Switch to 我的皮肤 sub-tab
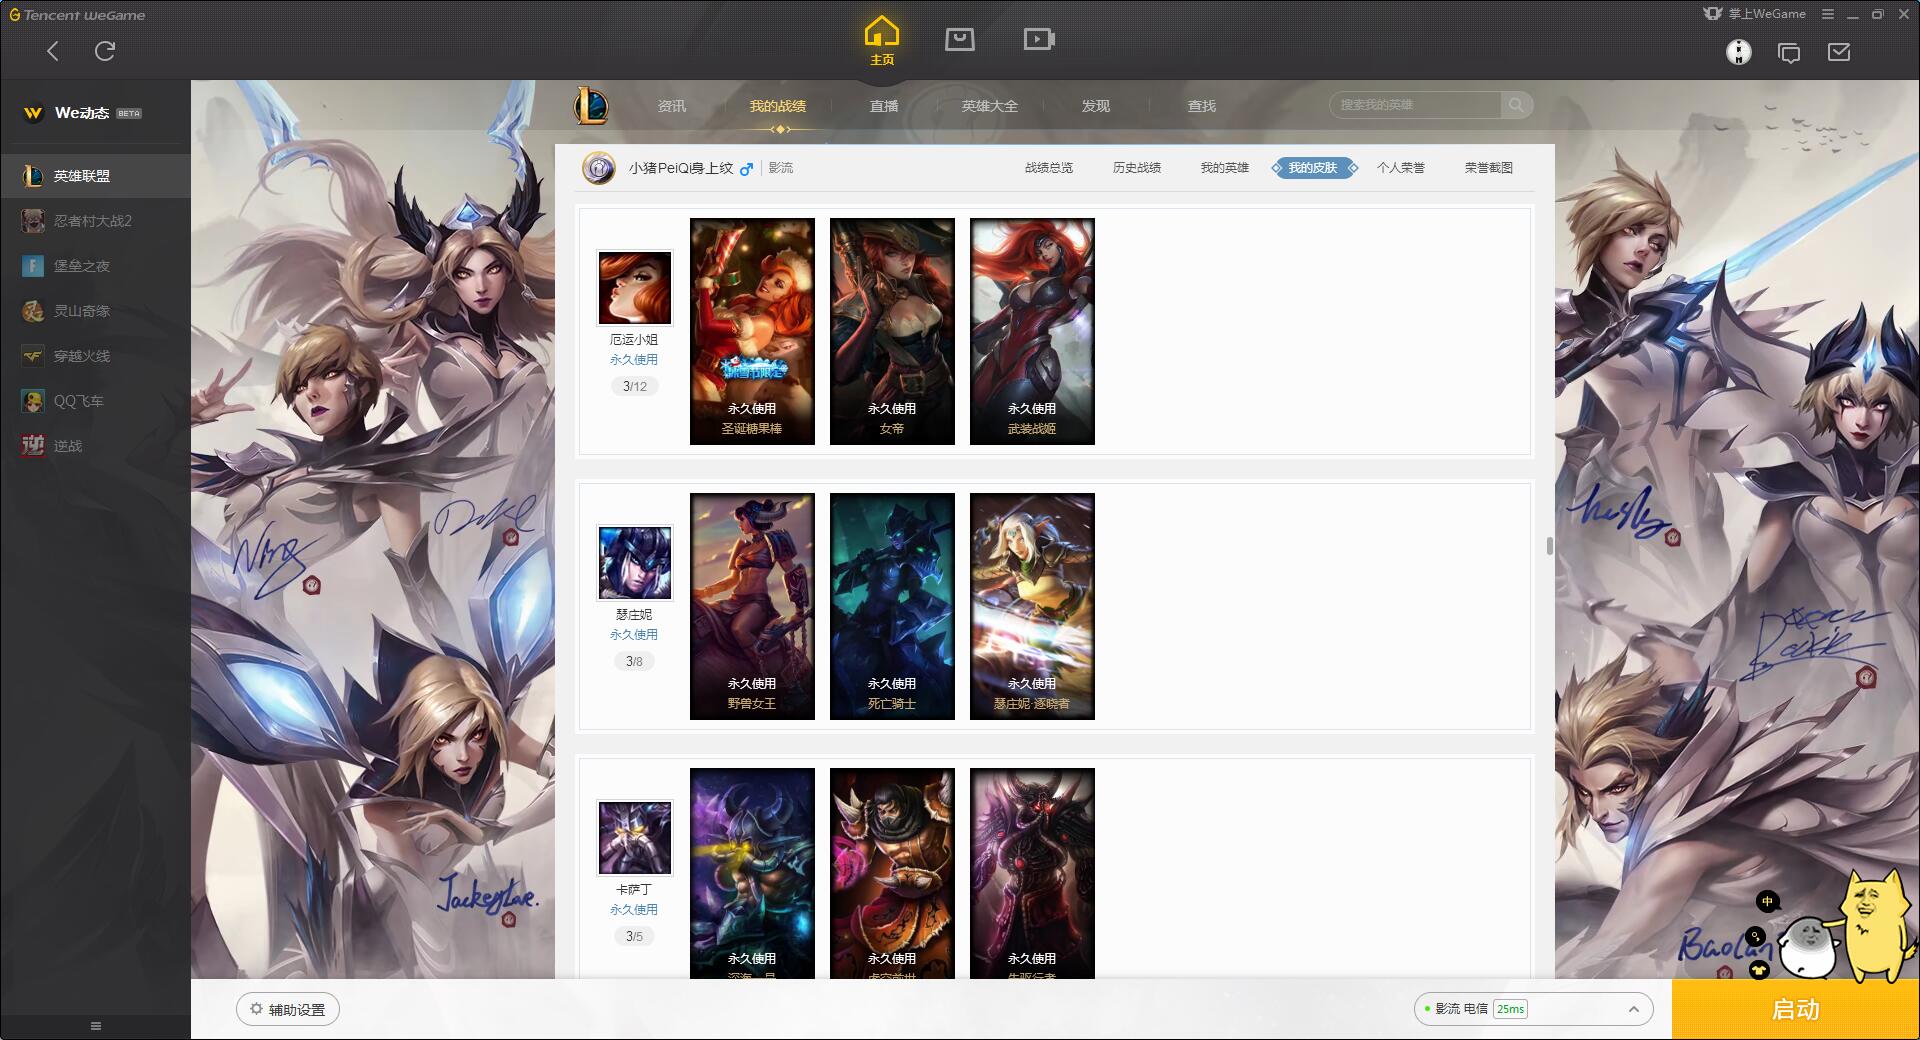The image size is (1920, 1040). (1314, 168)
